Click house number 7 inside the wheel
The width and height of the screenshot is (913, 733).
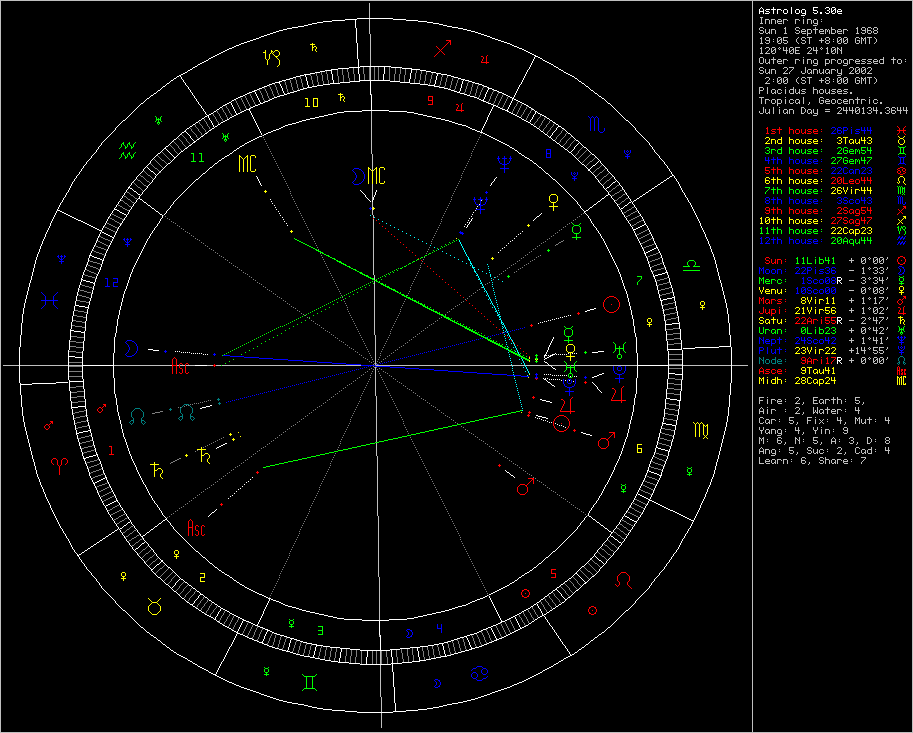639,279
